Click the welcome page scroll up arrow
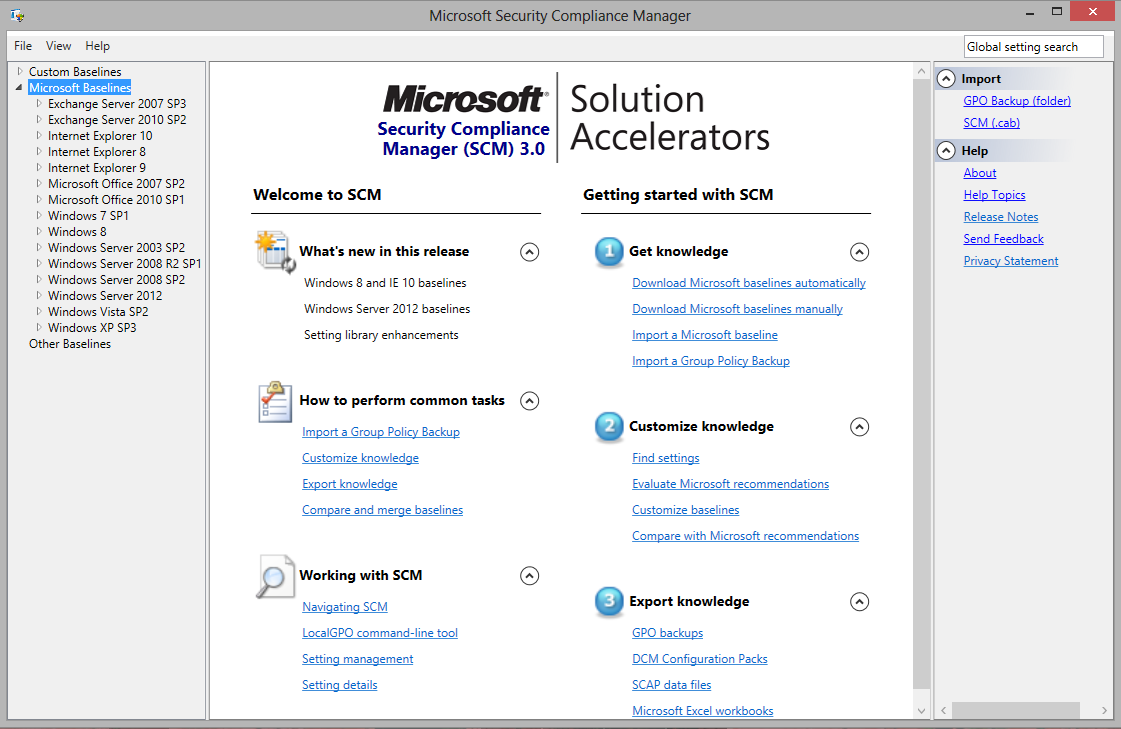 point(922,71)
